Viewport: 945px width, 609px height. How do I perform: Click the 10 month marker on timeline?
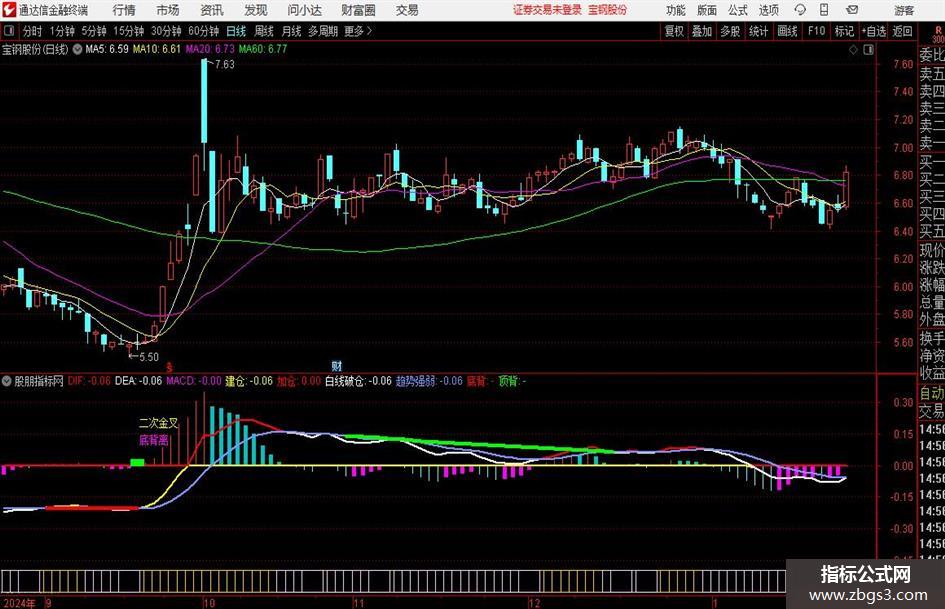click(x=209, y=602)
